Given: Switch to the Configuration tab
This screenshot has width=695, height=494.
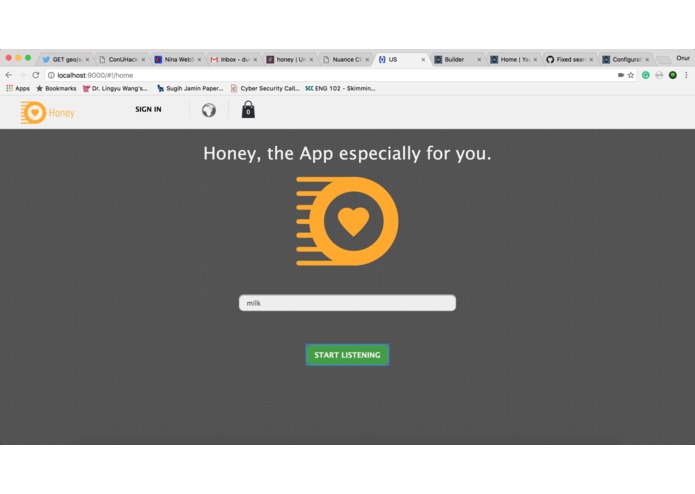Looking at the screenshot, I should pos(625,59).
